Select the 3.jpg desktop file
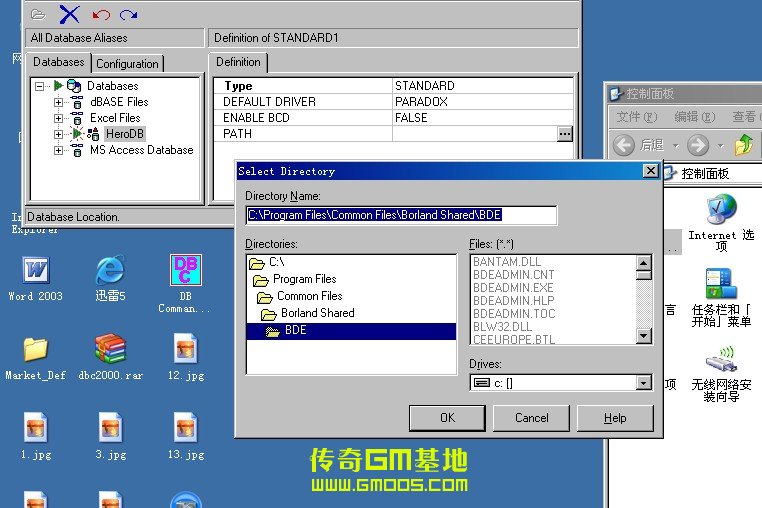 tap(110, 427)
